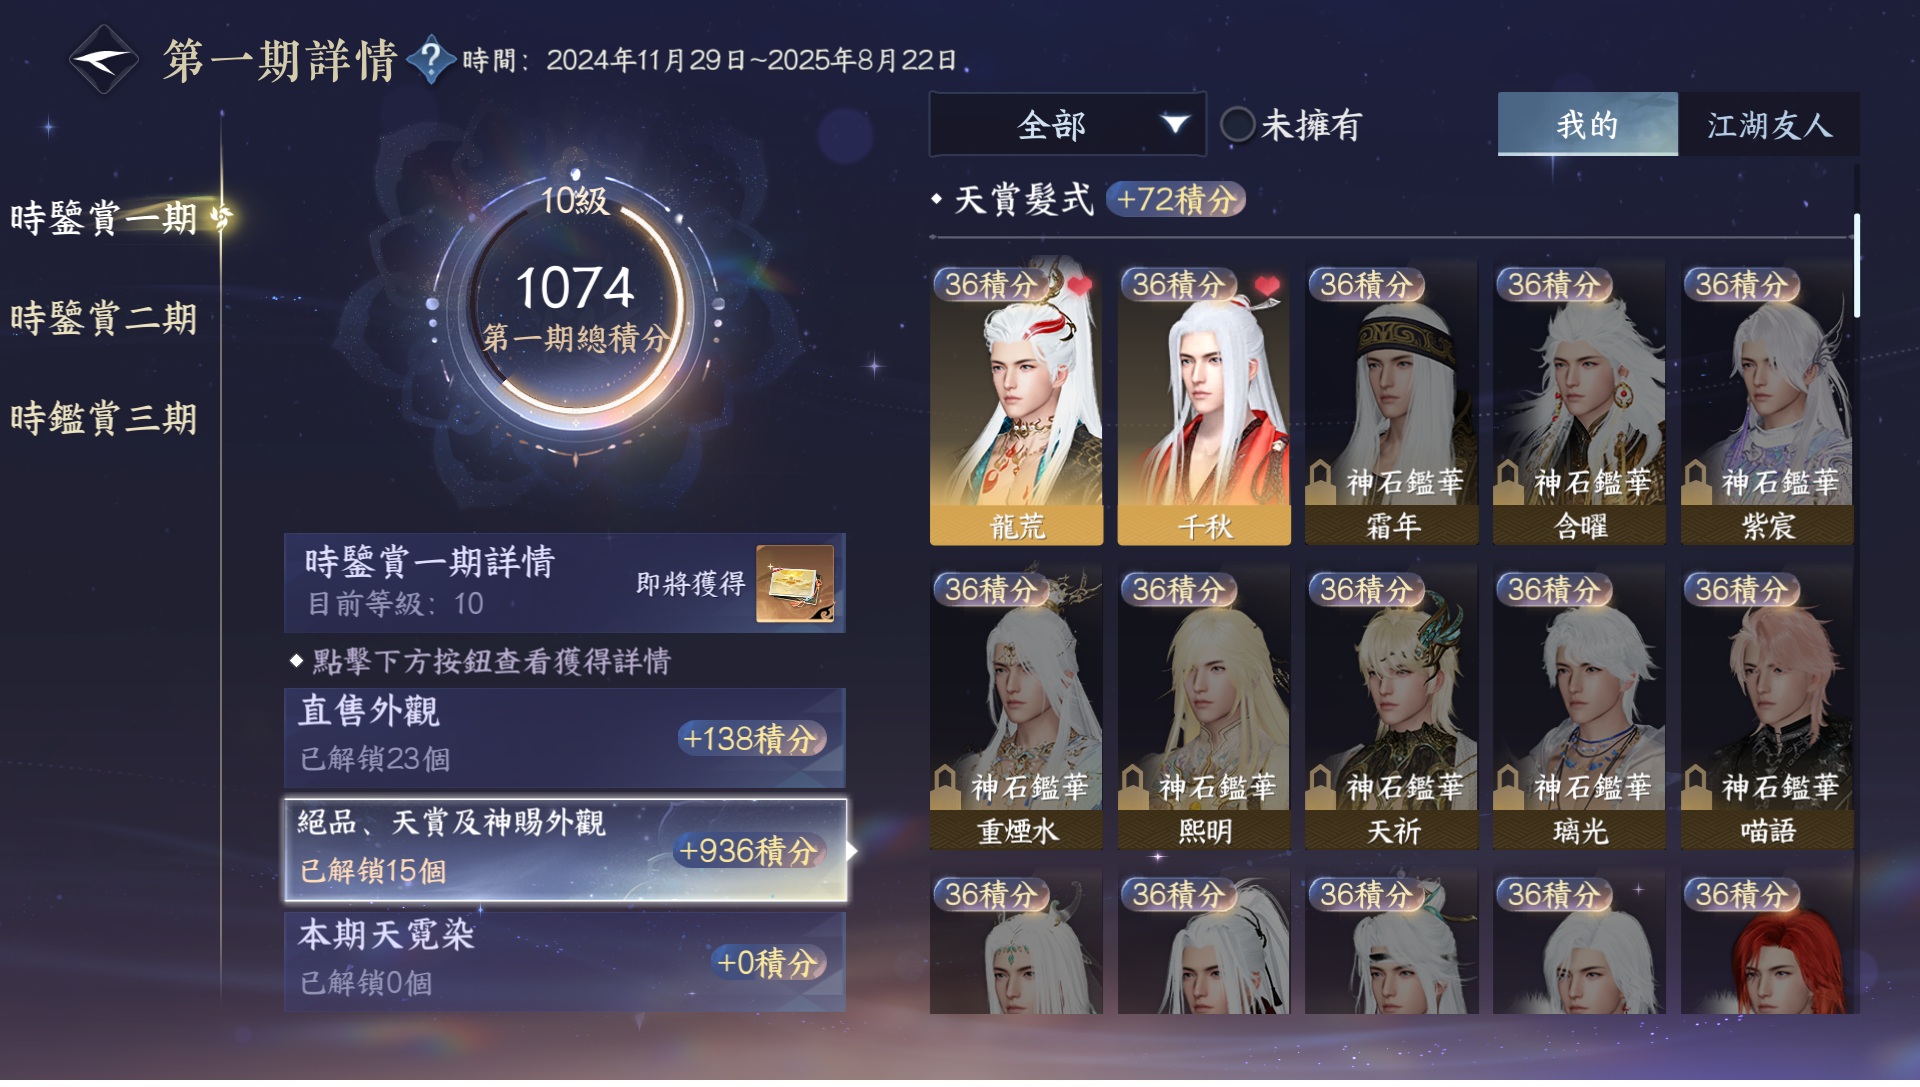Click the hairstyle list vertical scrollbar
This screenshot has width=1920, height=1087.
pyautogui.click(x=1856, y=267)
